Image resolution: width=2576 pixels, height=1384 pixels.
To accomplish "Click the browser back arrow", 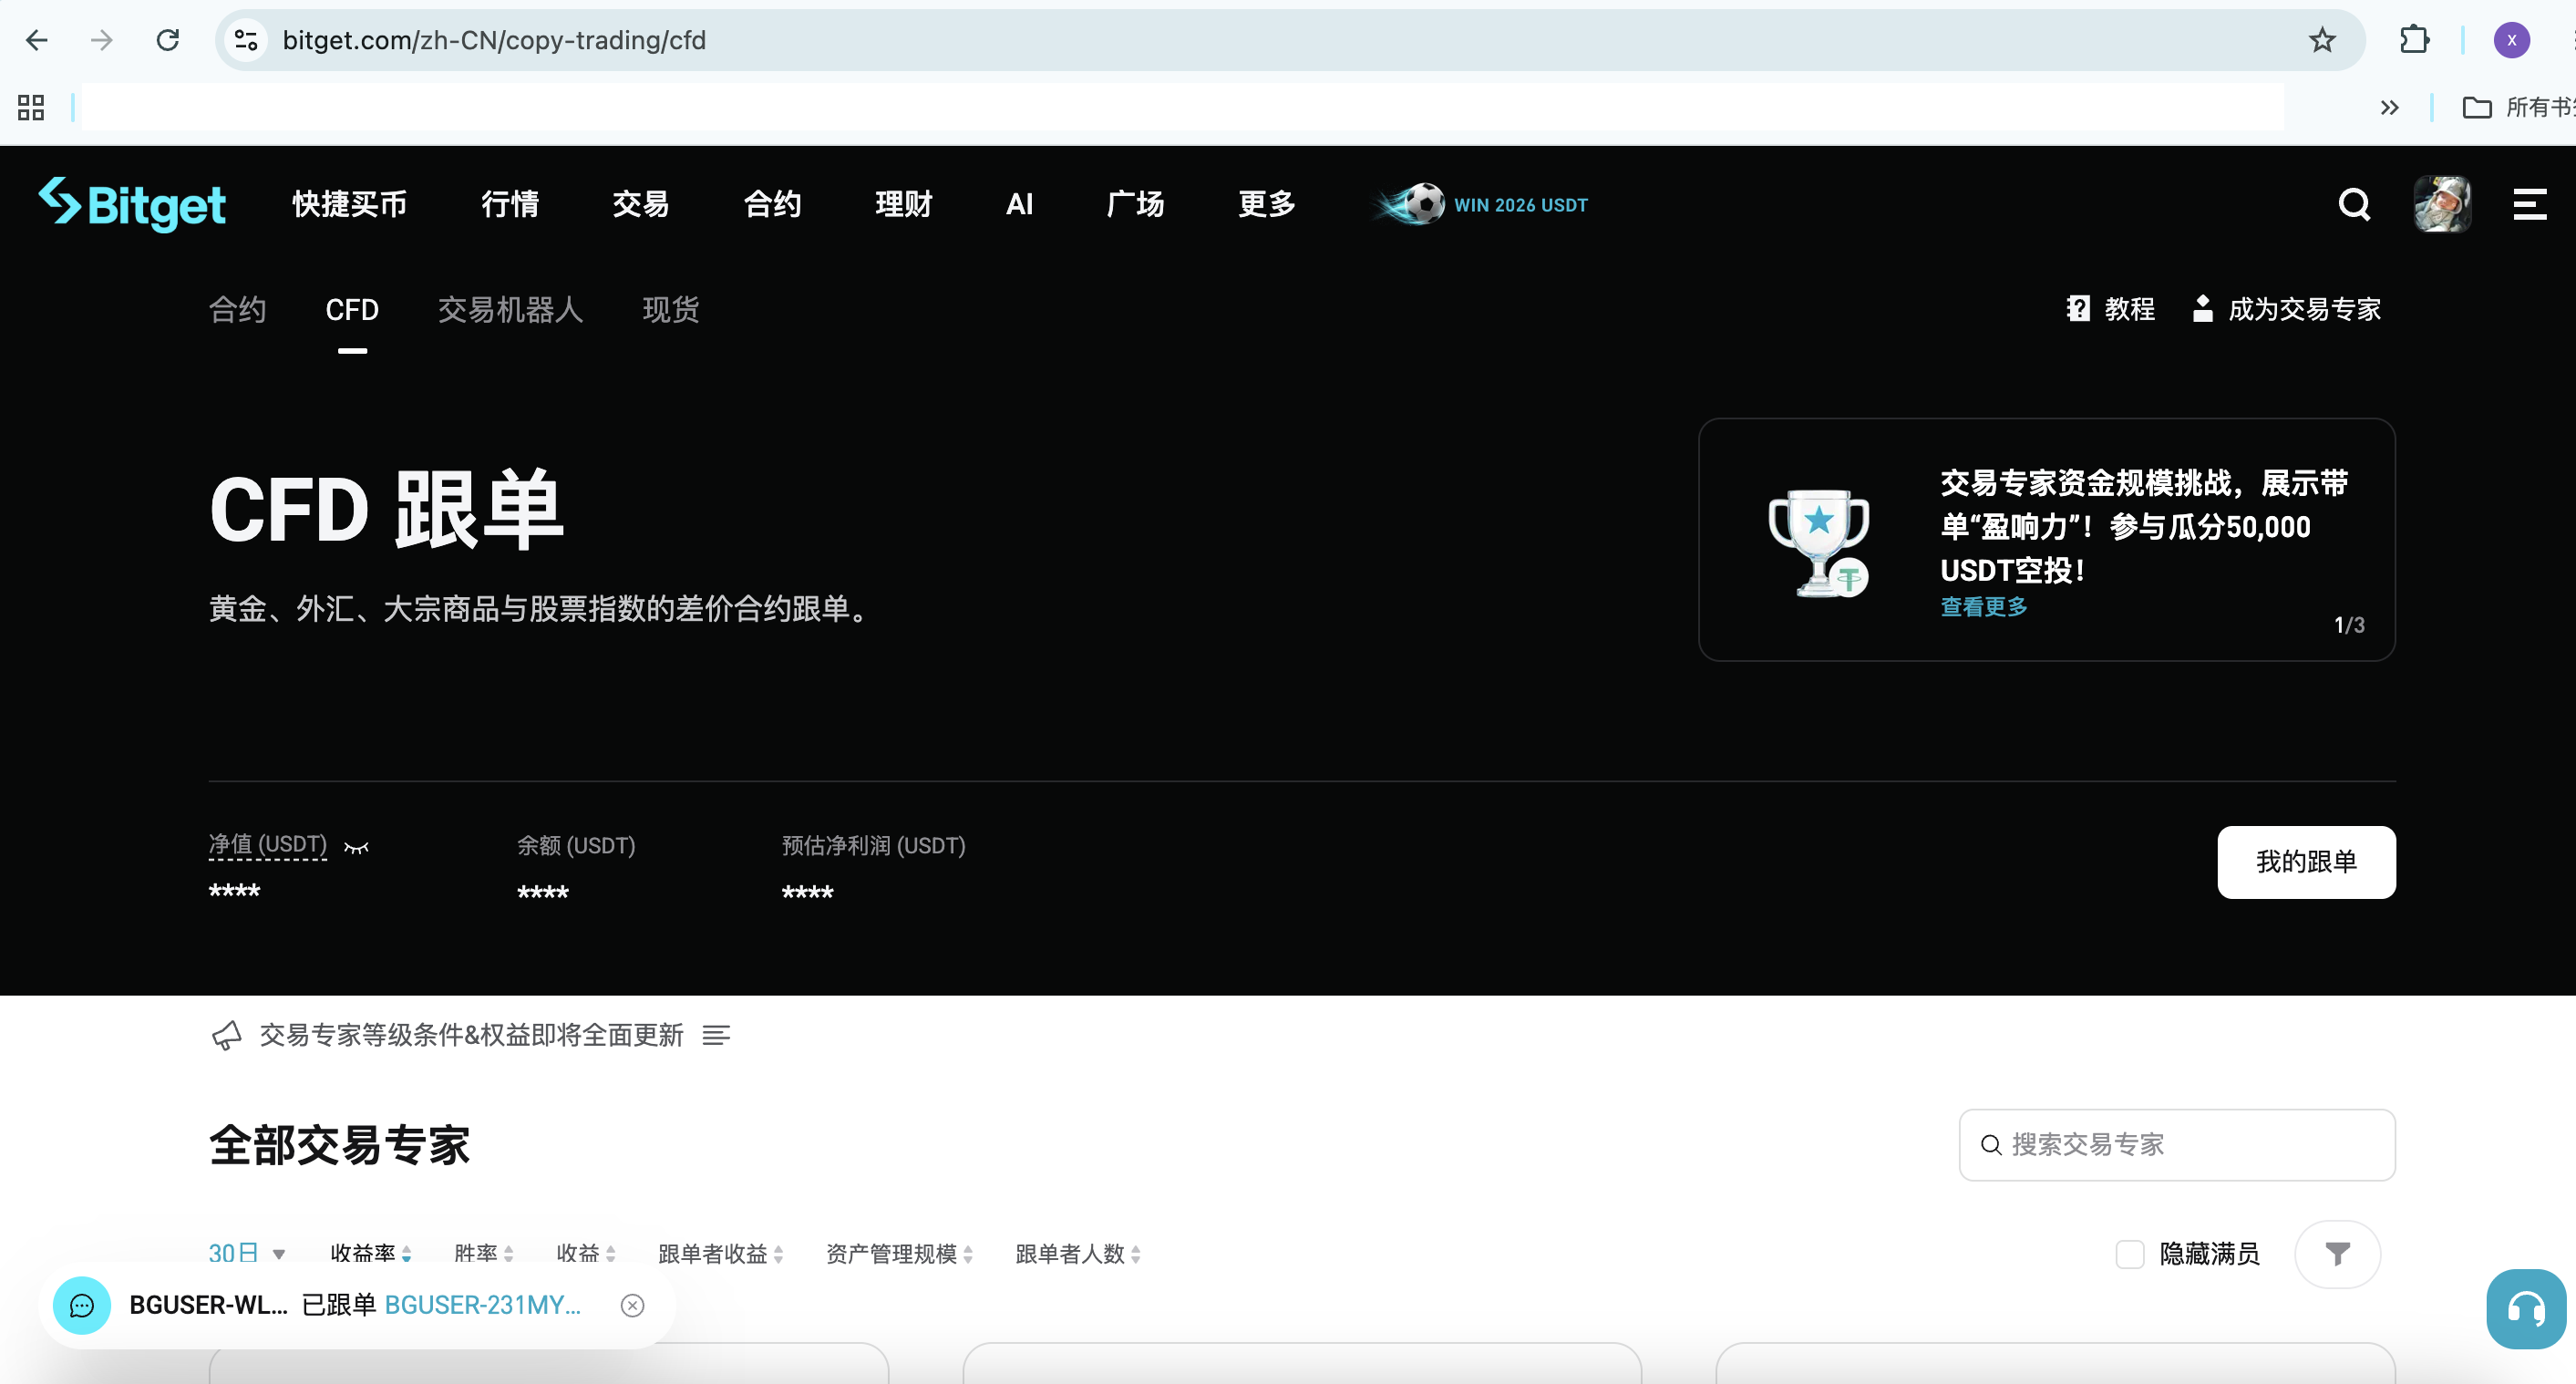I will (37, 40).
